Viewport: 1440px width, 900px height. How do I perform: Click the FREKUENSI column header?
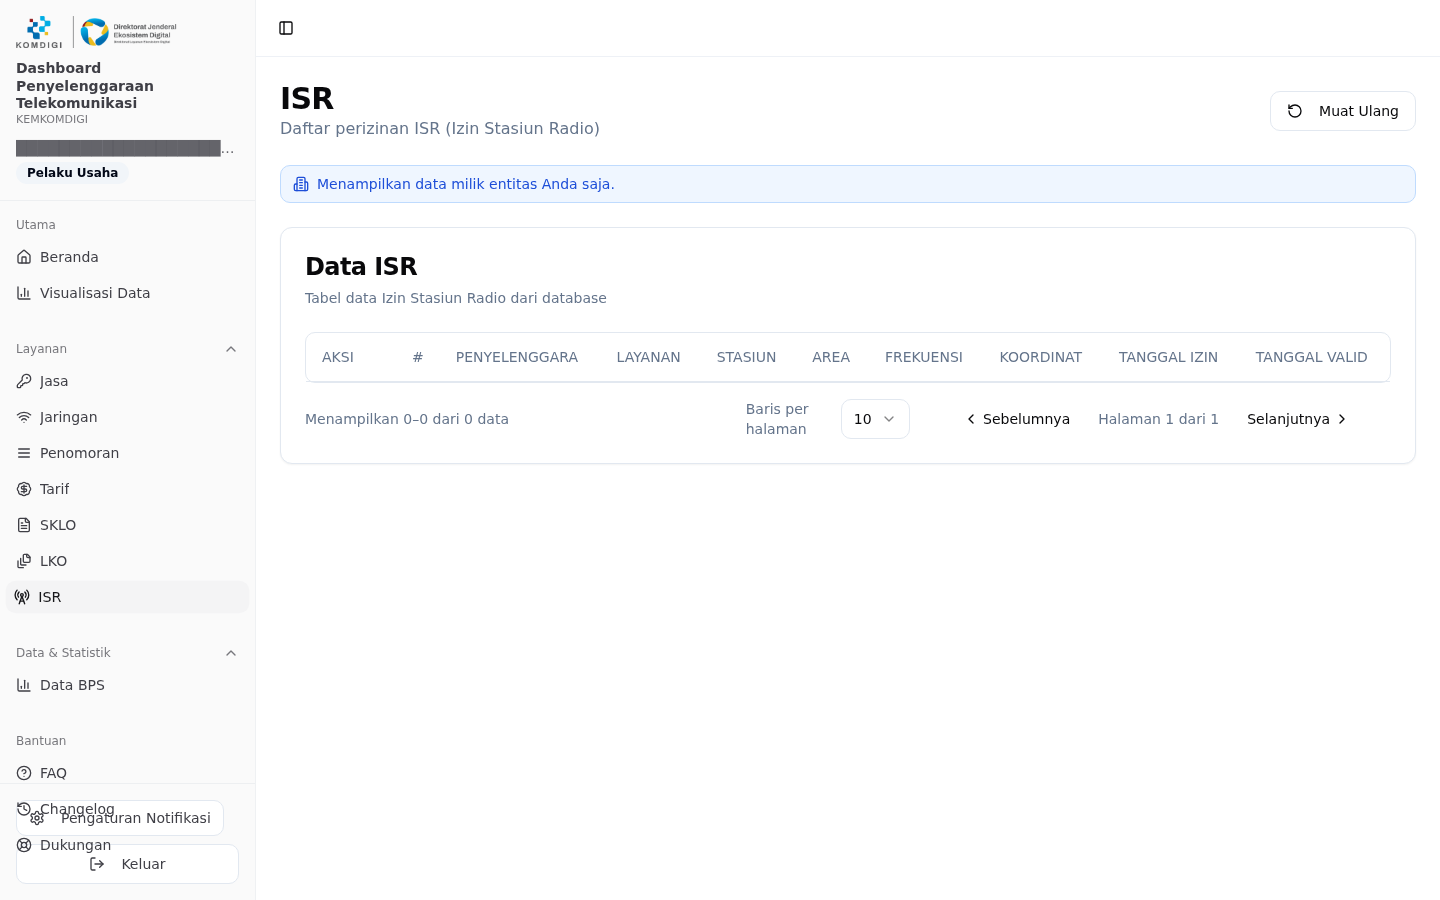(924, 357)
